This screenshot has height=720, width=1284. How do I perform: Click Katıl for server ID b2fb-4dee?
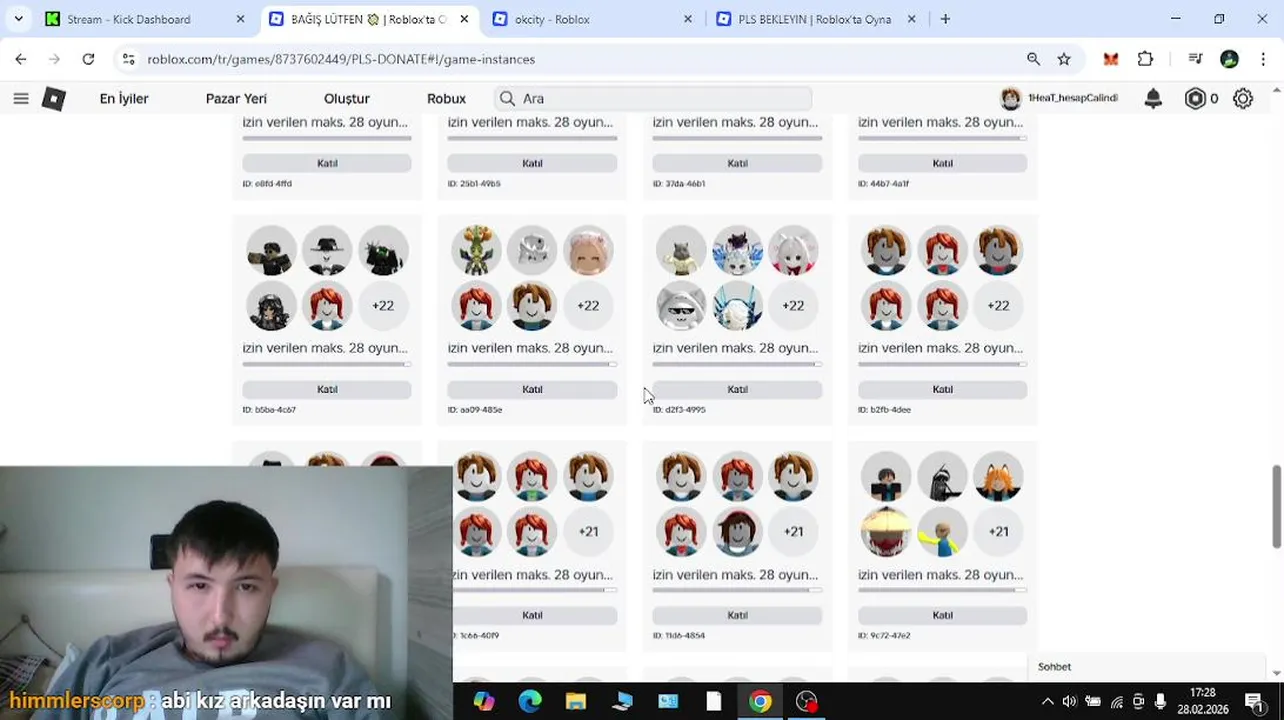(x=942, y=389)
